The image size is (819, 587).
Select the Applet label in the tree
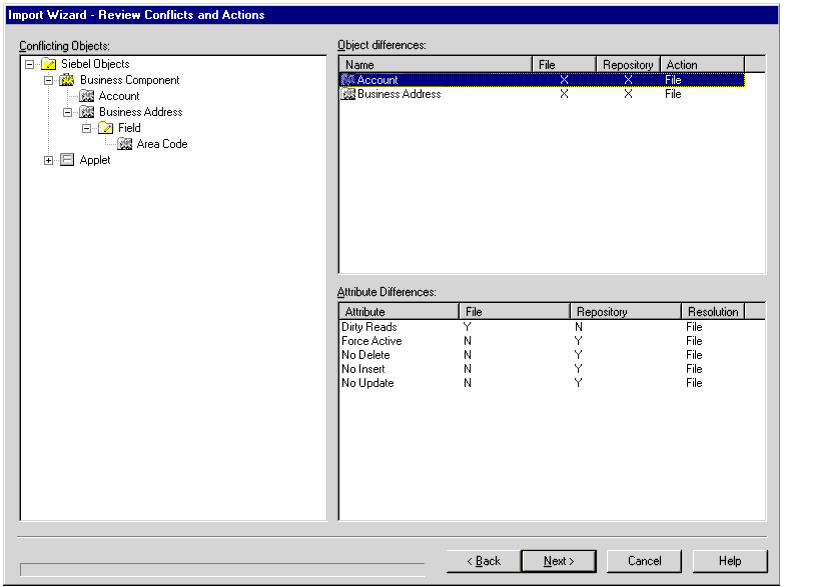[95, 160]
